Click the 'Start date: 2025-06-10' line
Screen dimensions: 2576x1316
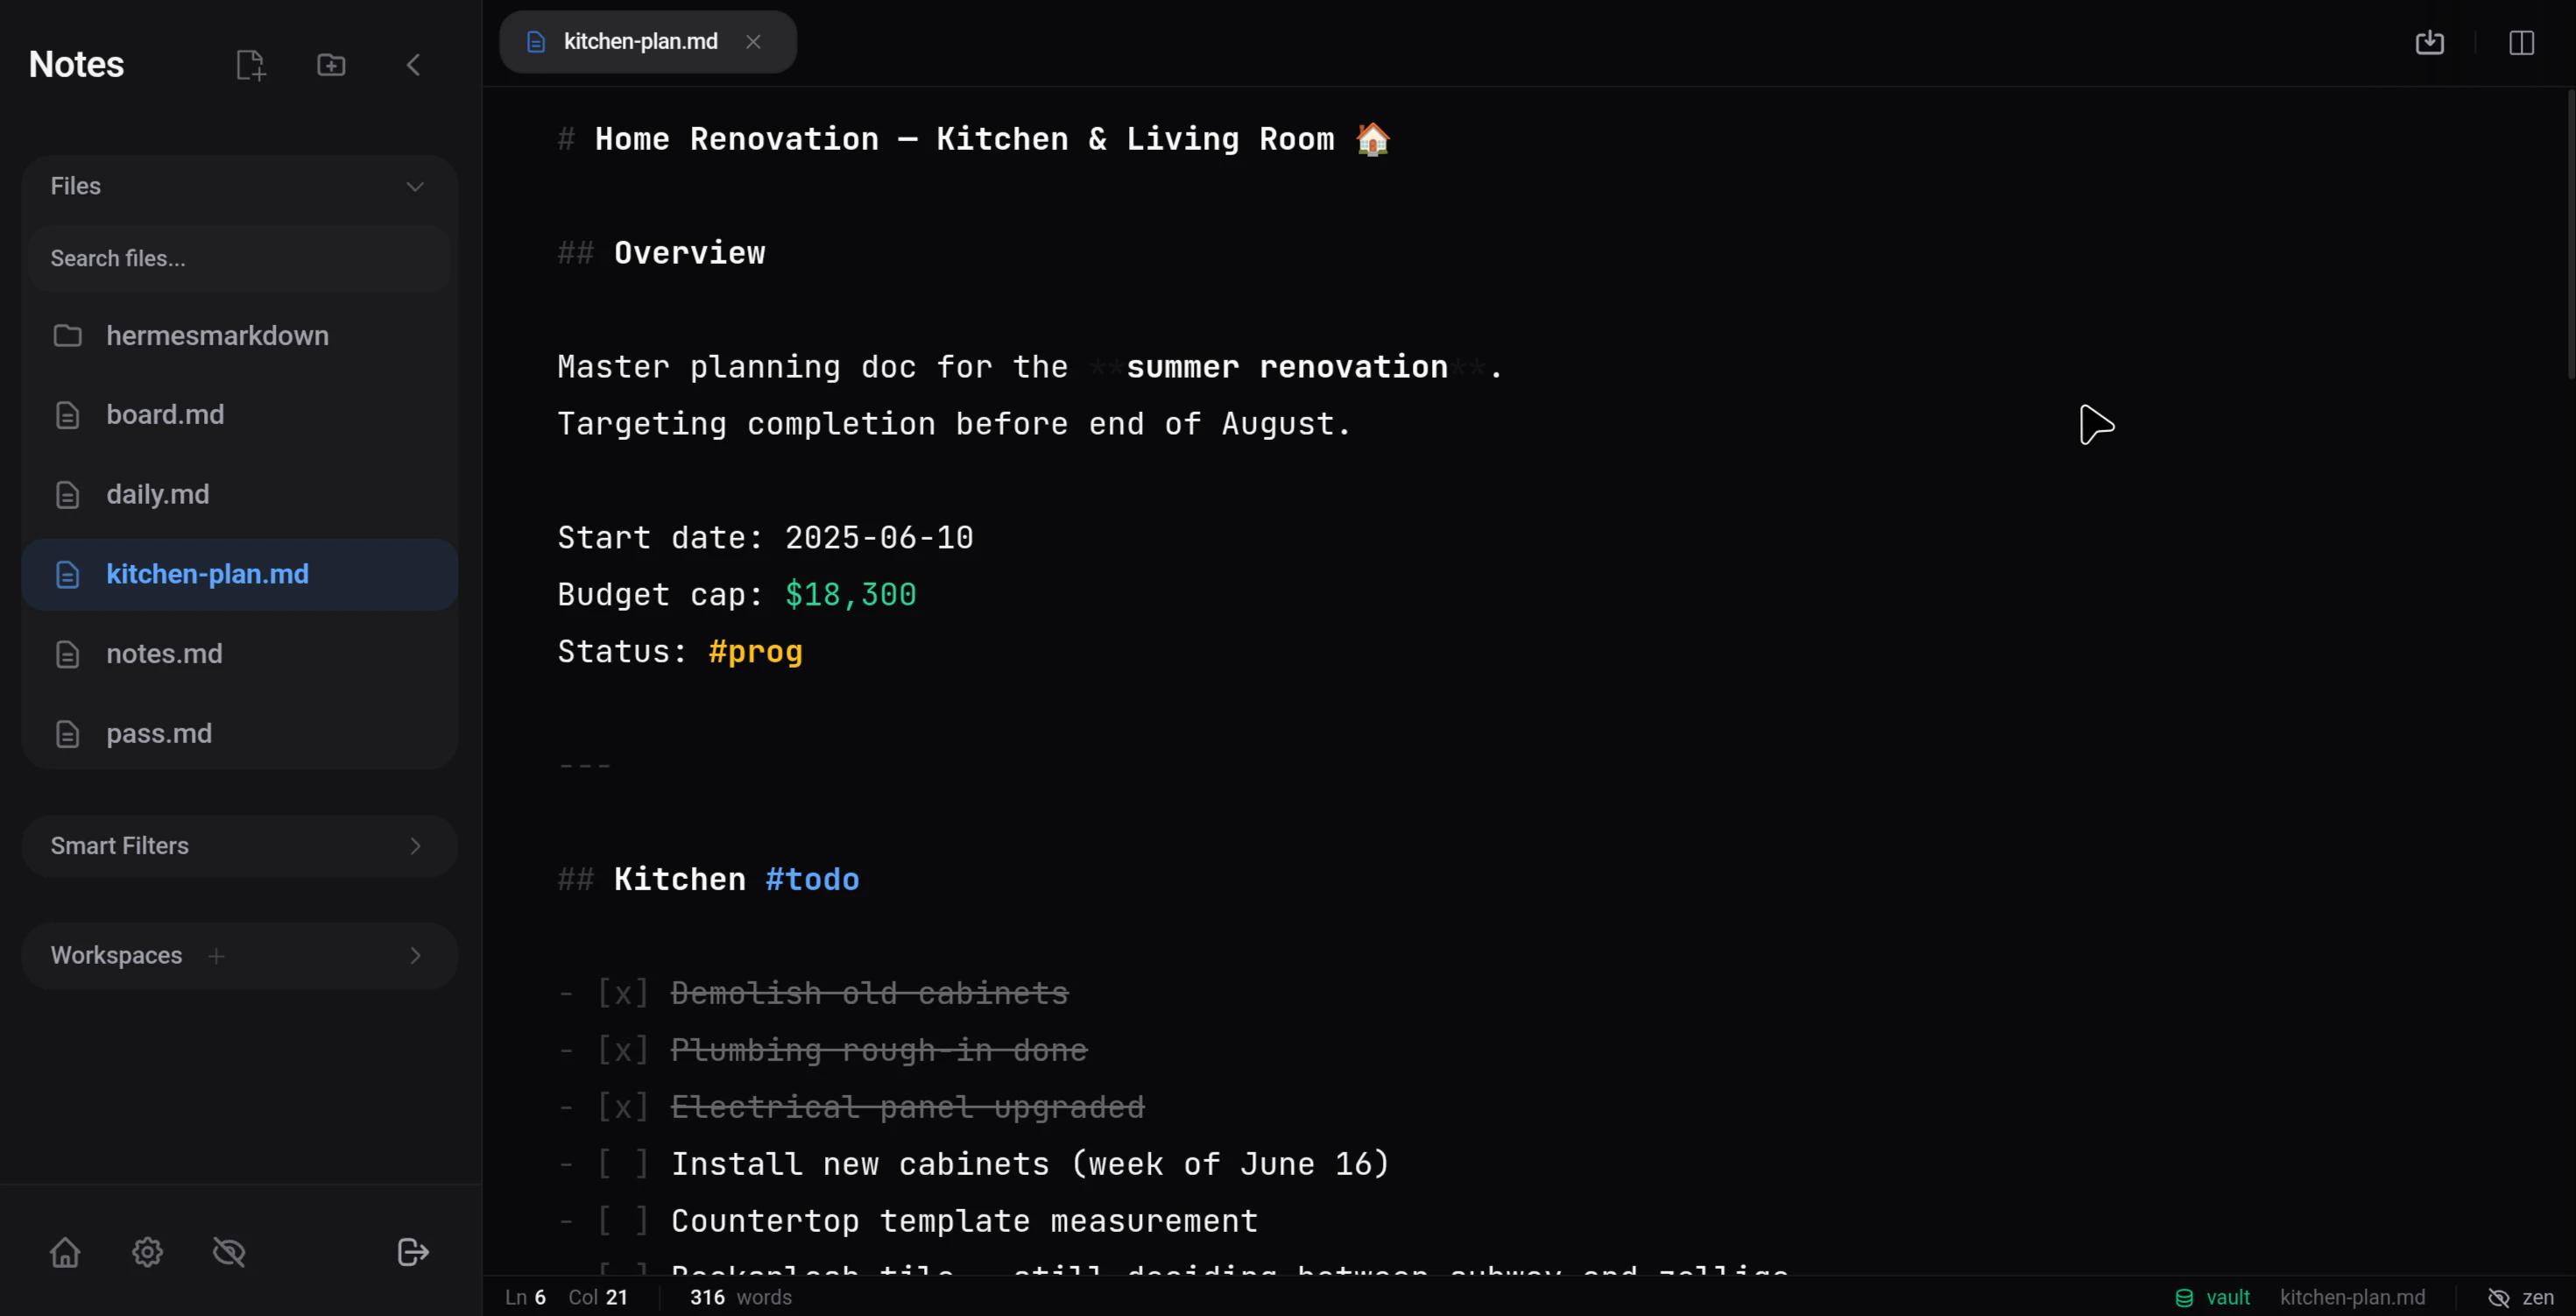(765, 538)
